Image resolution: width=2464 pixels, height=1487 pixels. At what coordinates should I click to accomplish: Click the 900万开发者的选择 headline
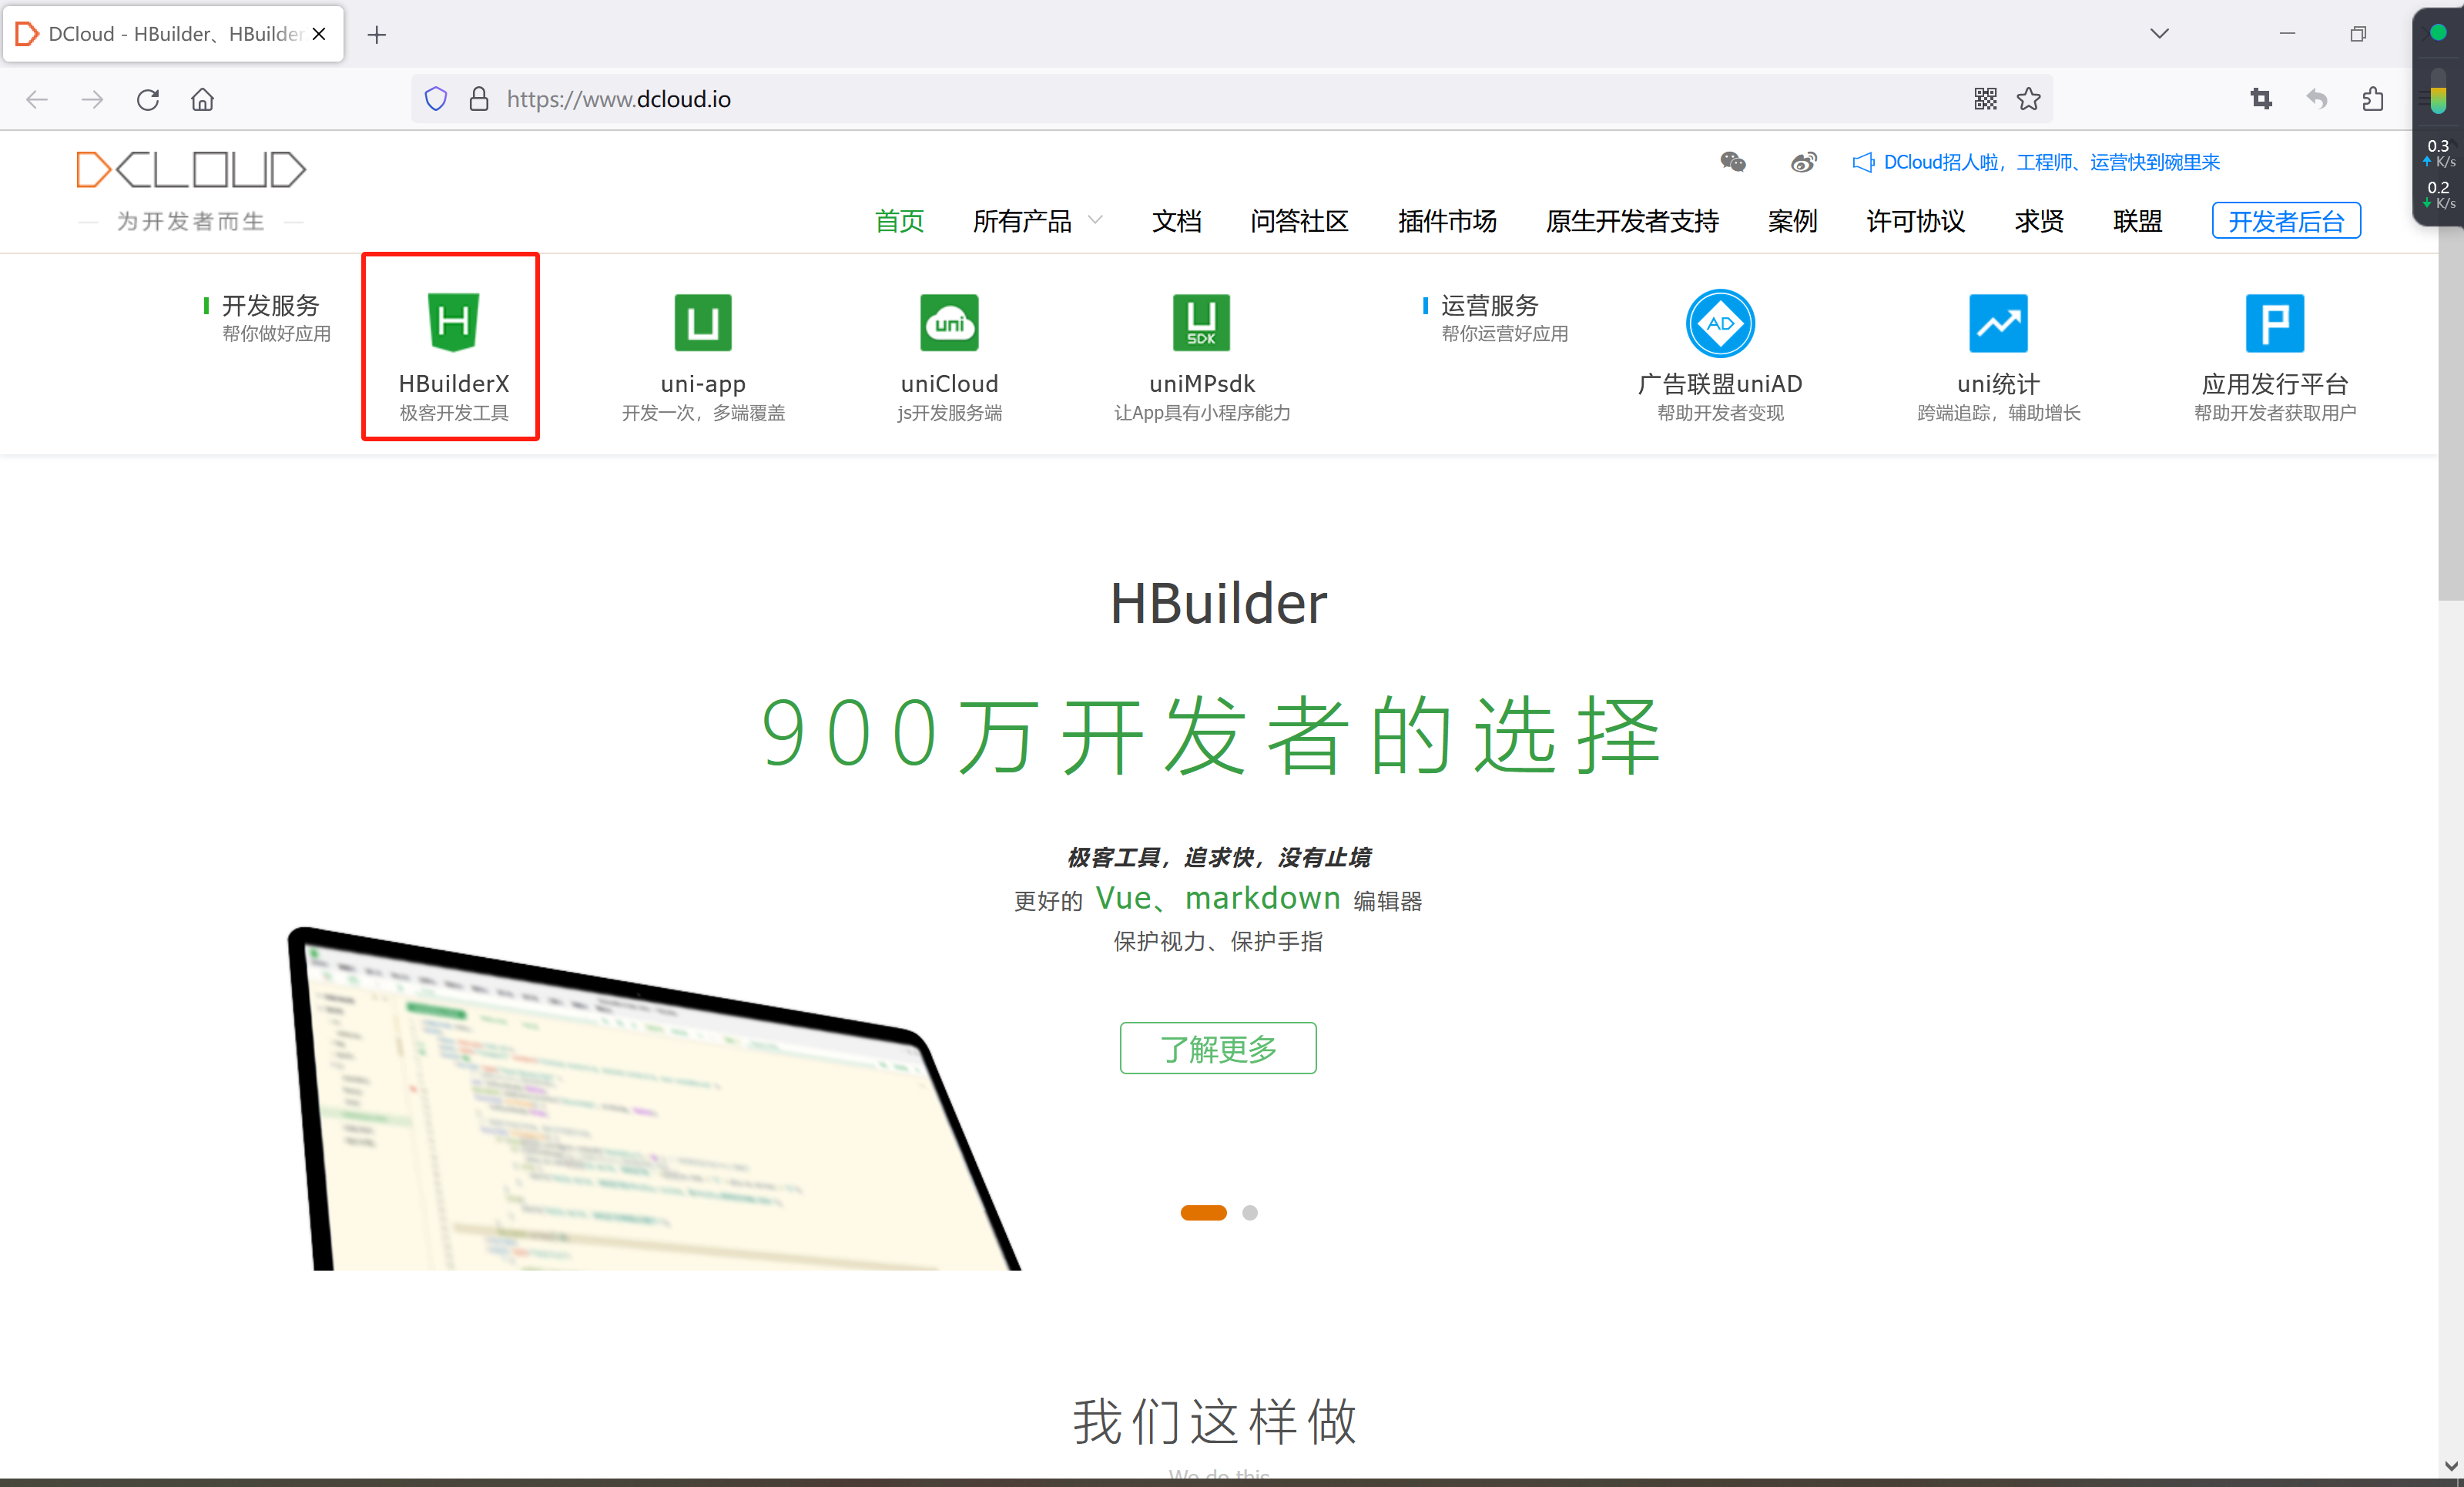click(1213, 736)
